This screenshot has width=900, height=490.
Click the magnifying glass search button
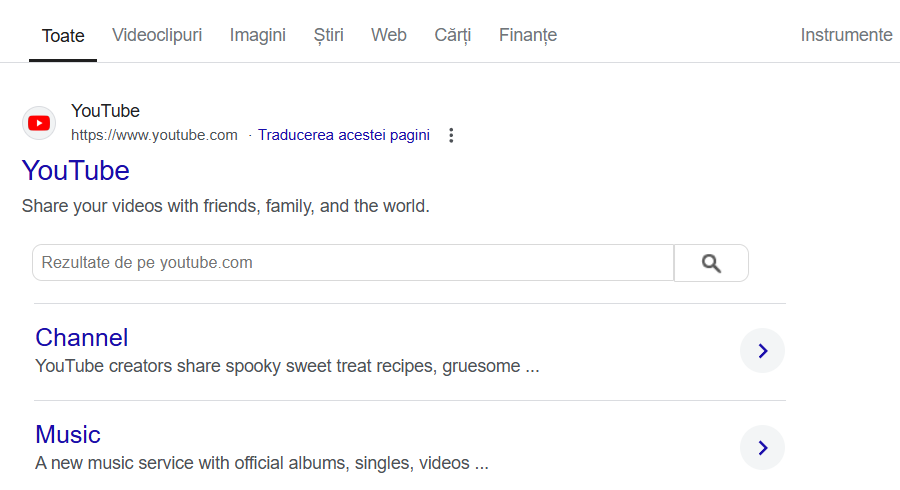tap(711, 263)
